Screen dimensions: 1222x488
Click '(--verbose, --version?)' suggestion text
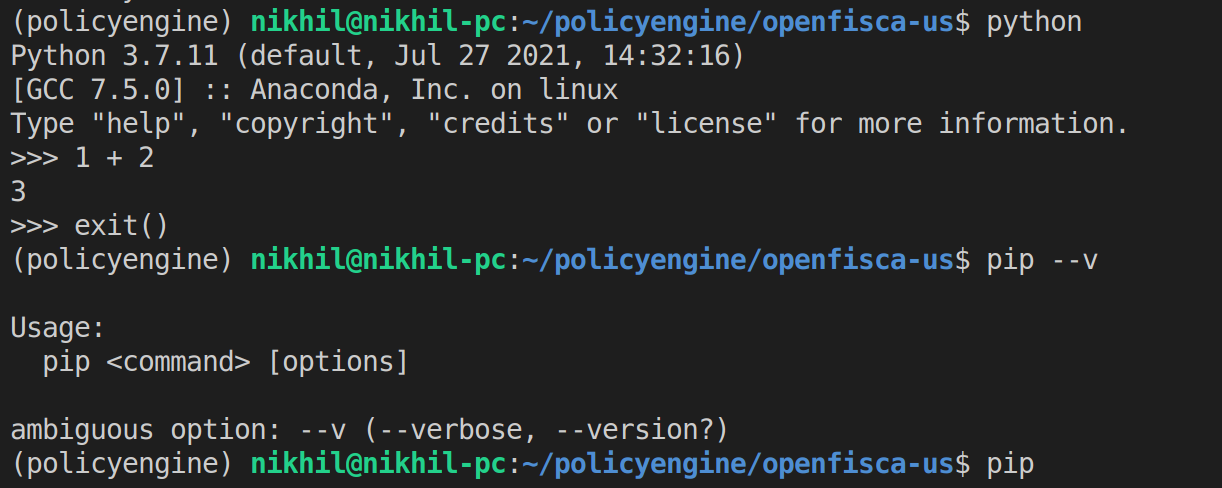pos(546,430)
